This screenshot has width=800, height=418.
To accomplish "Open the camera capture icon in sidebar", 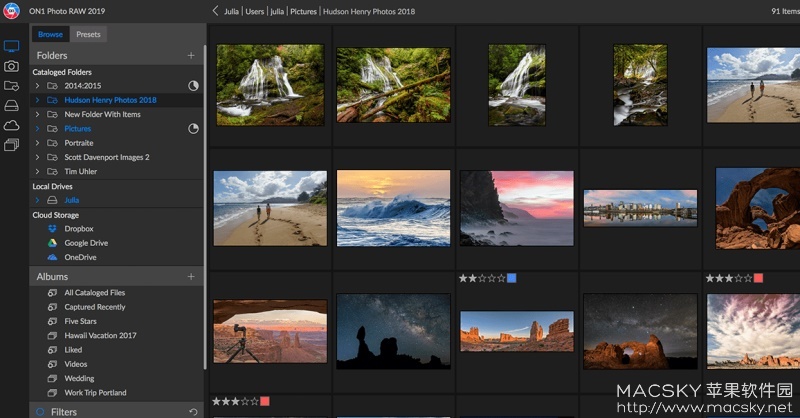I will click(11, 66).
